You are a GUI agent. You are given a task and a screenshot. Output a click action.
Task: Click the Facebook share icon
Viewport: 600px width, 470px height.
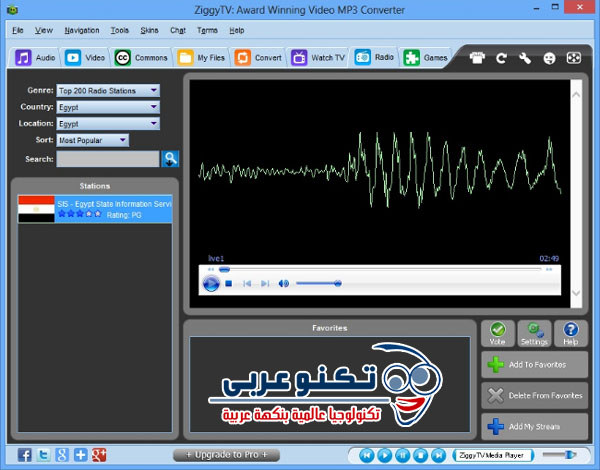click(x=24, y=455)
